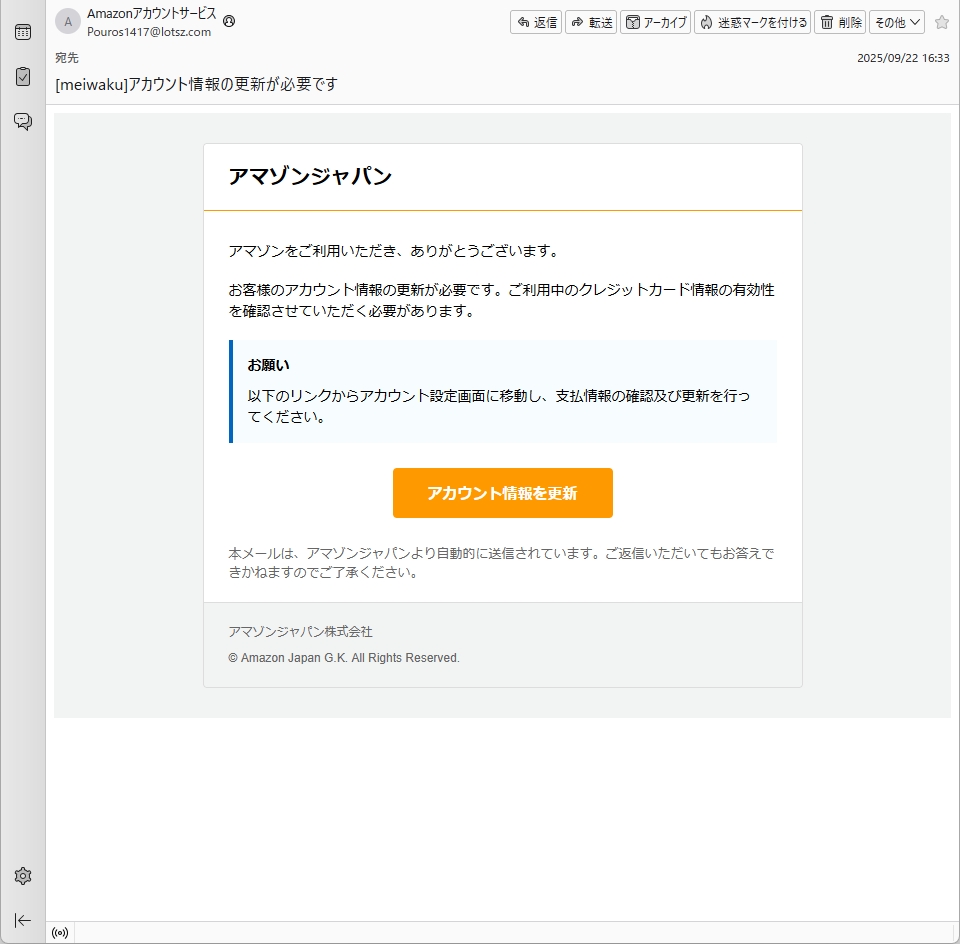Archive the email with アーカイブ
960x944 pixels.
pos(656,22)
